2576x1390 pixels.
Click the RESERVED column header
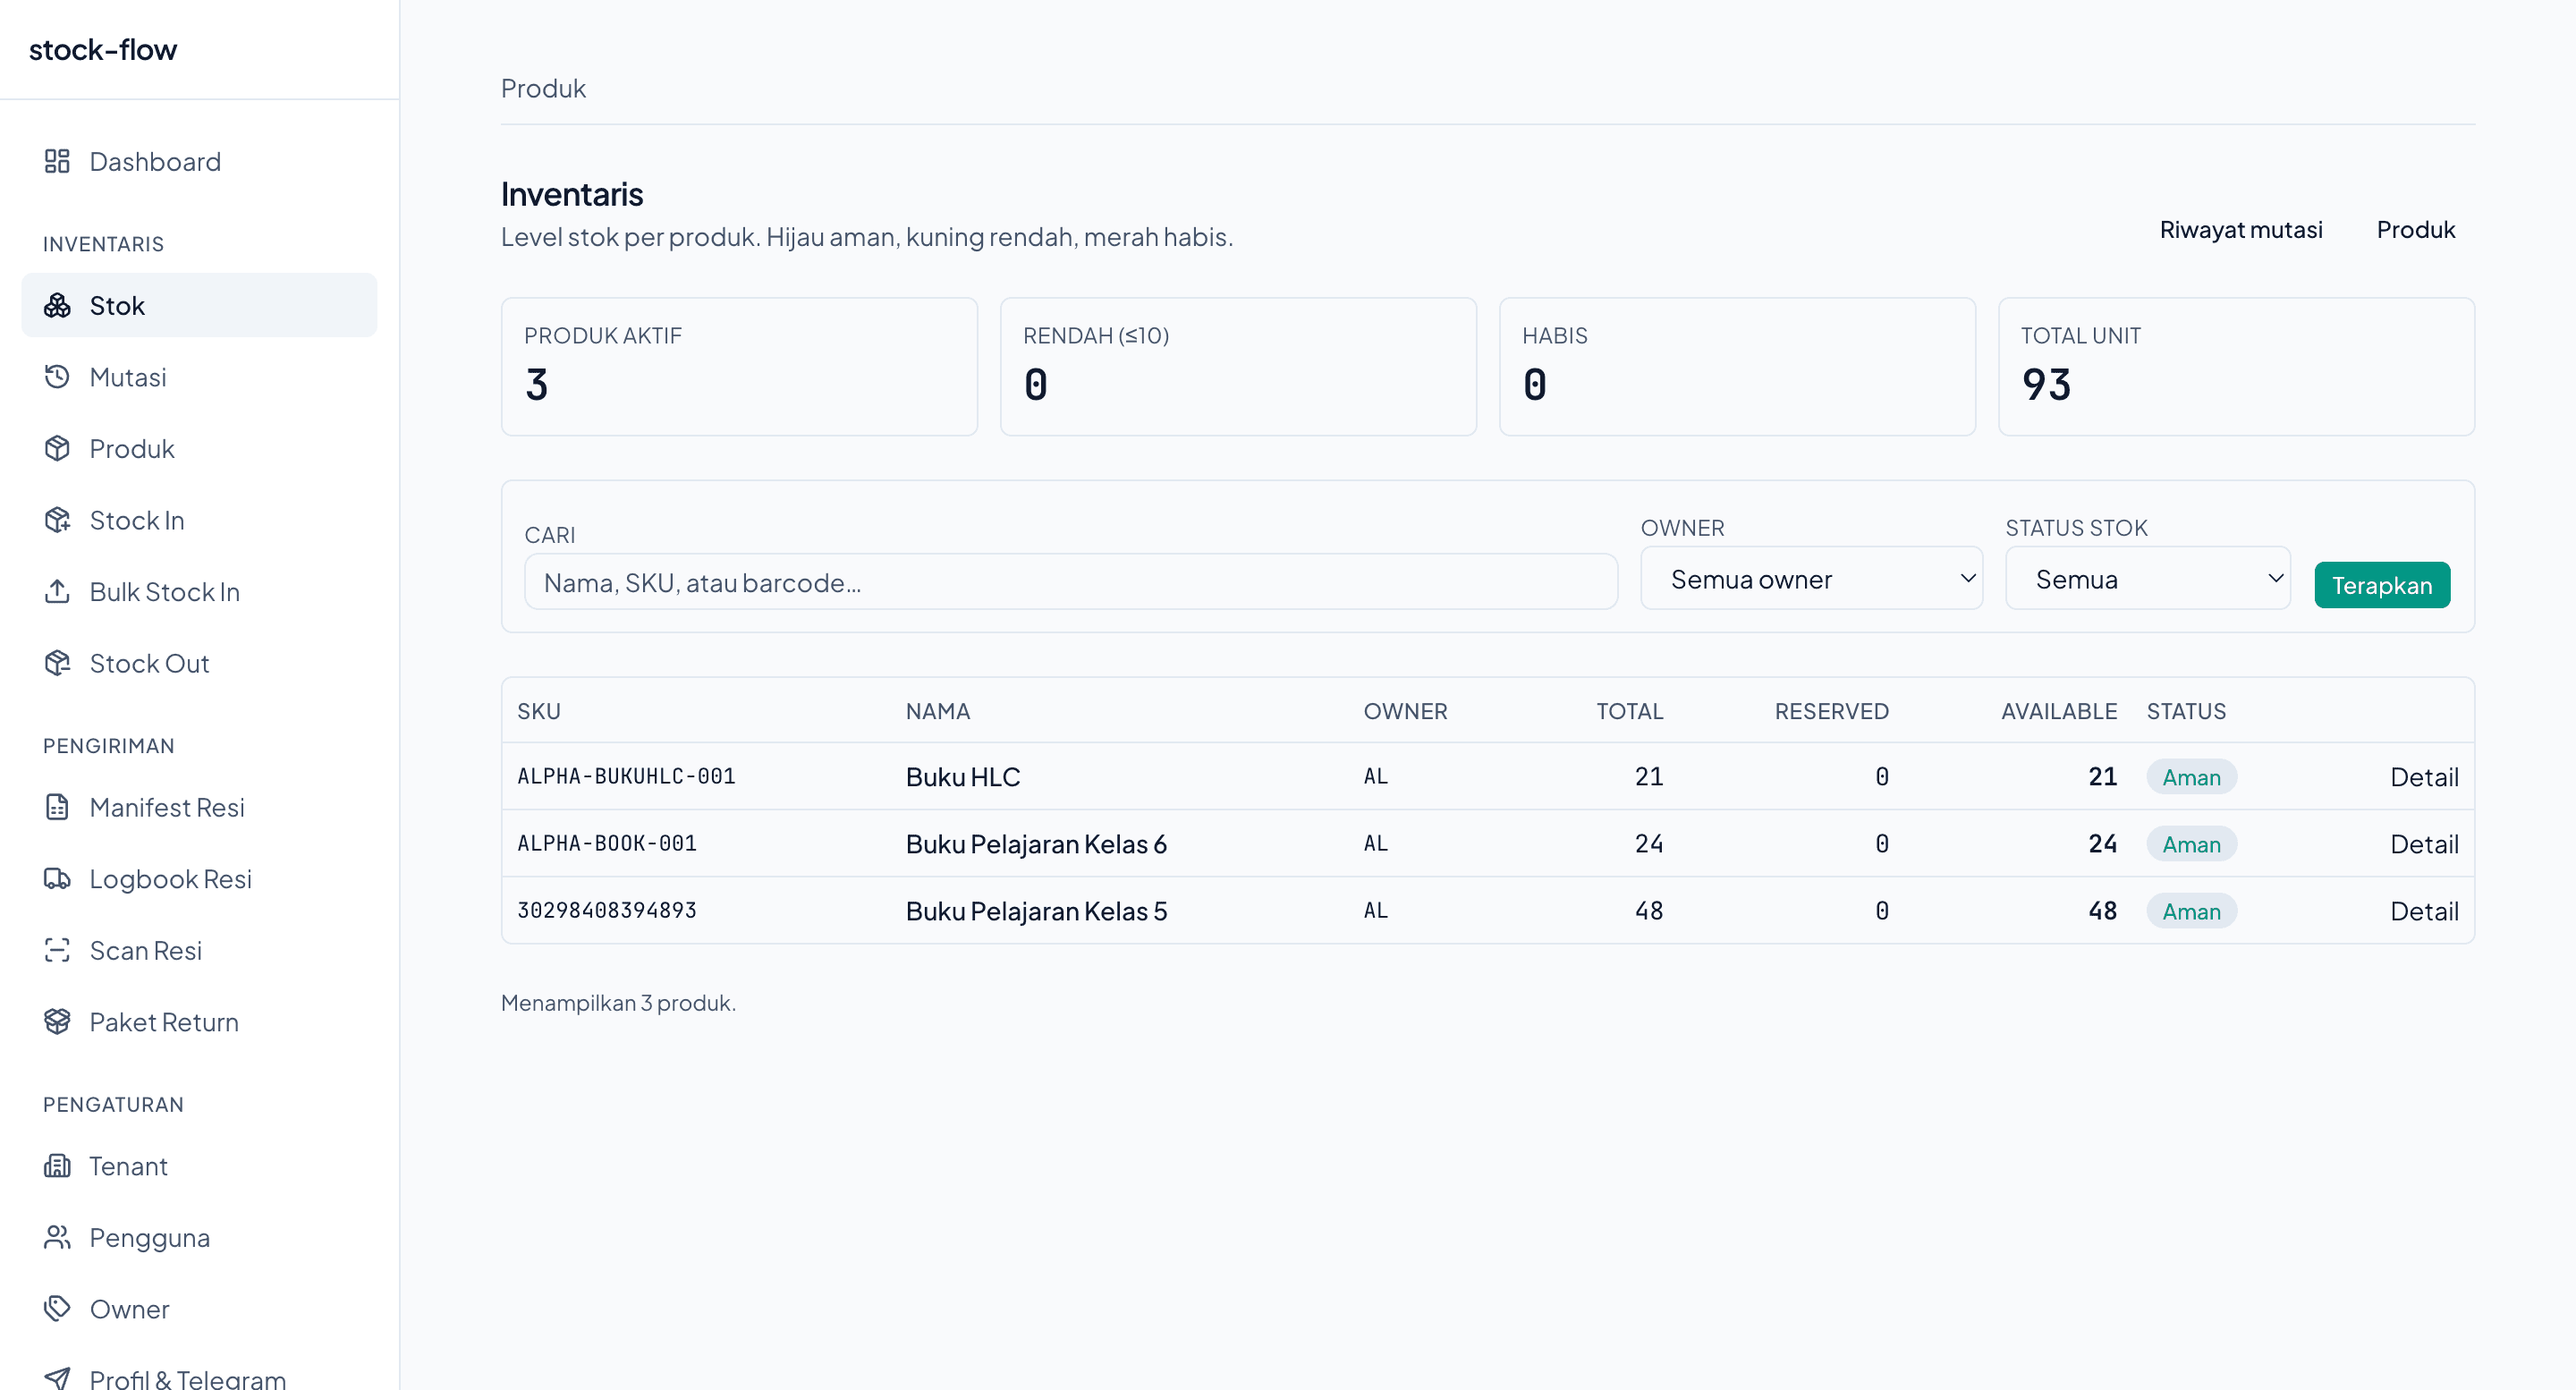coord(1831,711)
